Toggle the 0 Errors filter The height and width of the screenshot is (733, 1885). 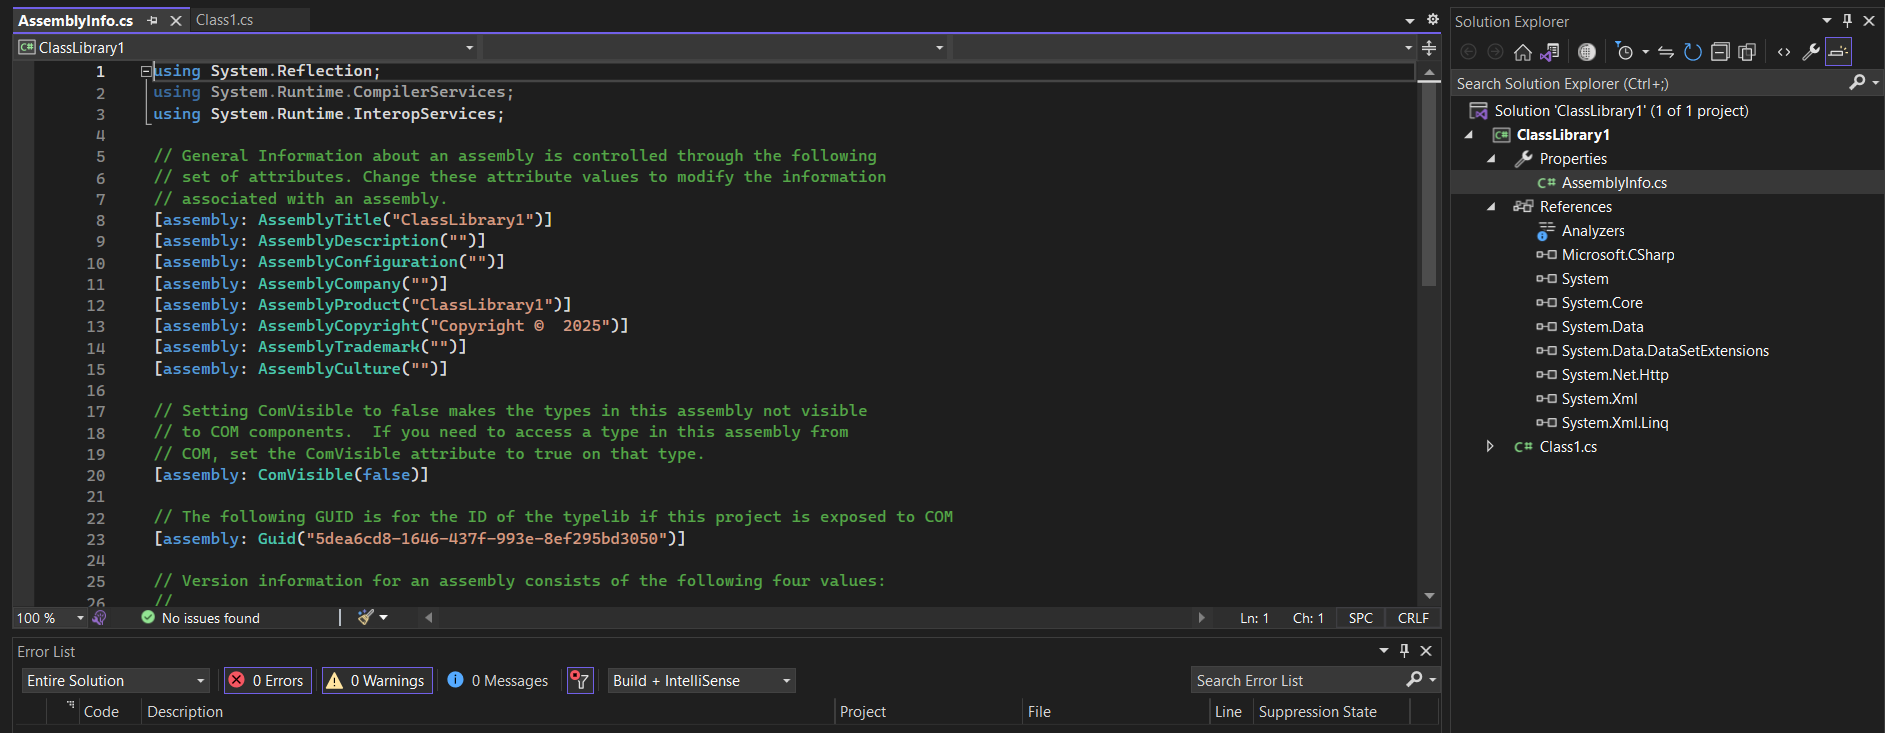(x=268, y=681)
